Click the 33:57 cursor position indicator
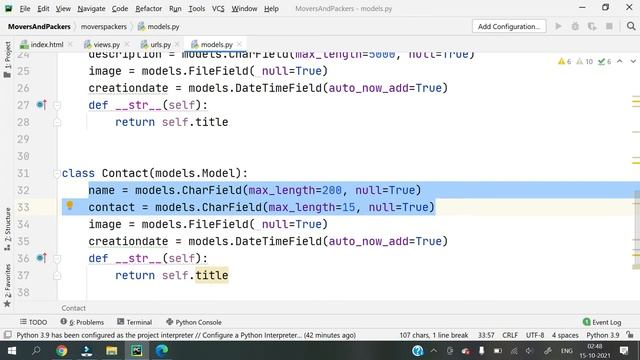 [x=486, y=335]
